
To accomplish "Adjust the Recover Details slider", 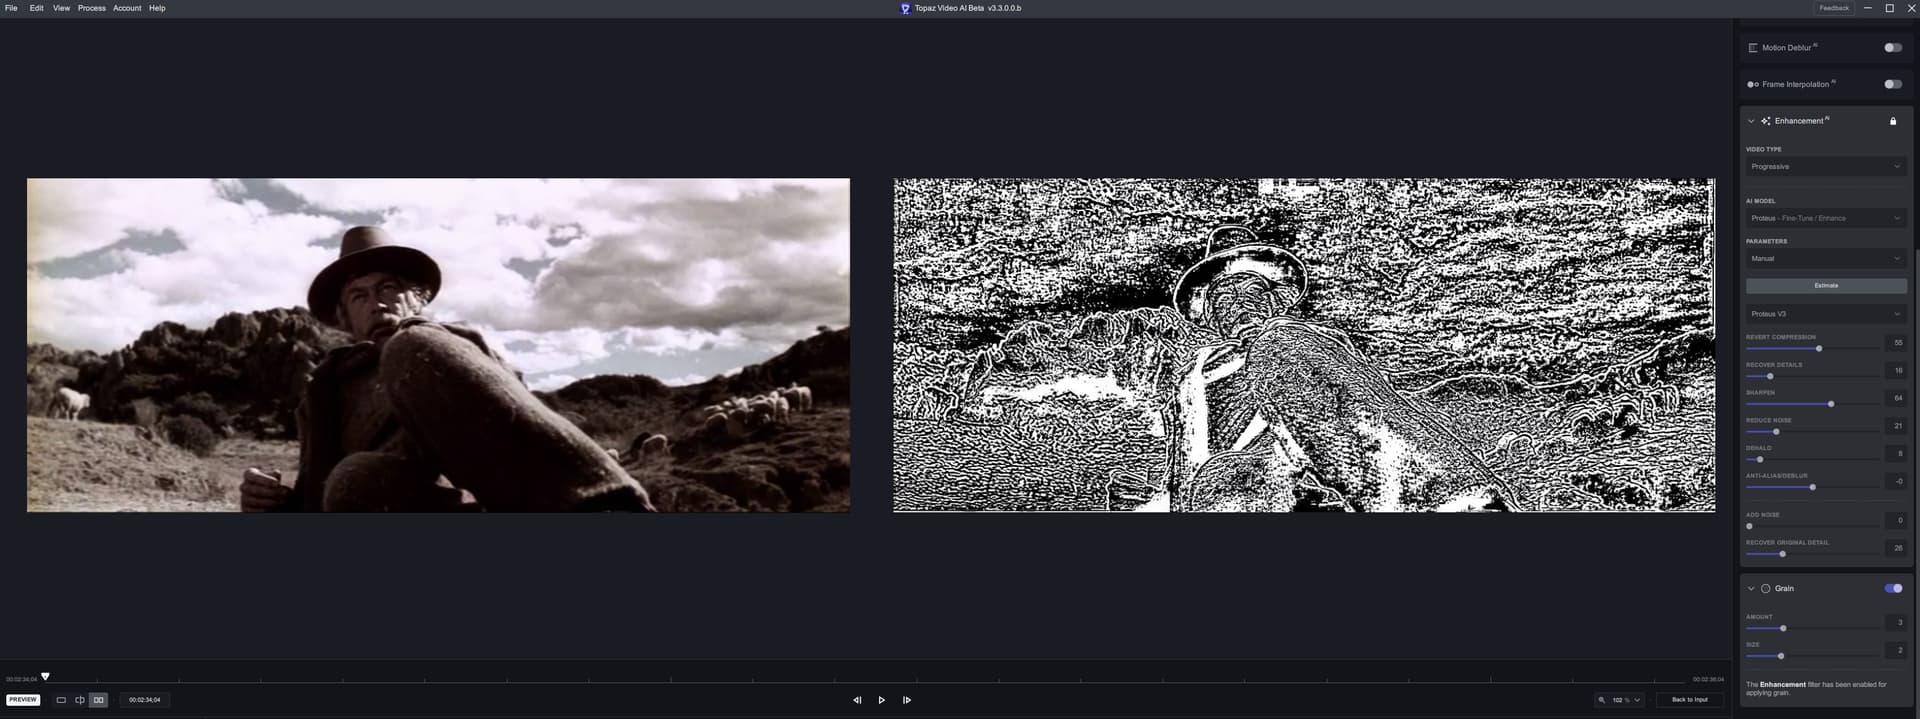I will 1770,376.
